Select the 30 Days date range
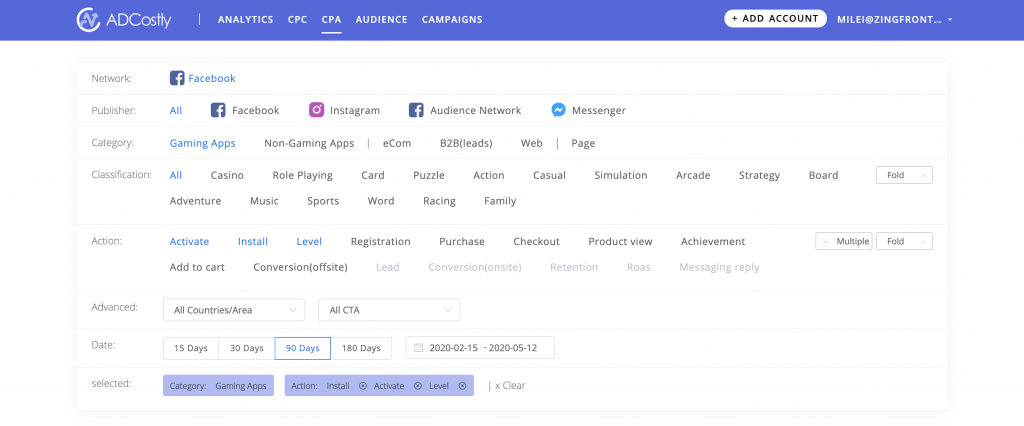The width and height of the screenshot is (1024, 426). [x=247, y=348]
